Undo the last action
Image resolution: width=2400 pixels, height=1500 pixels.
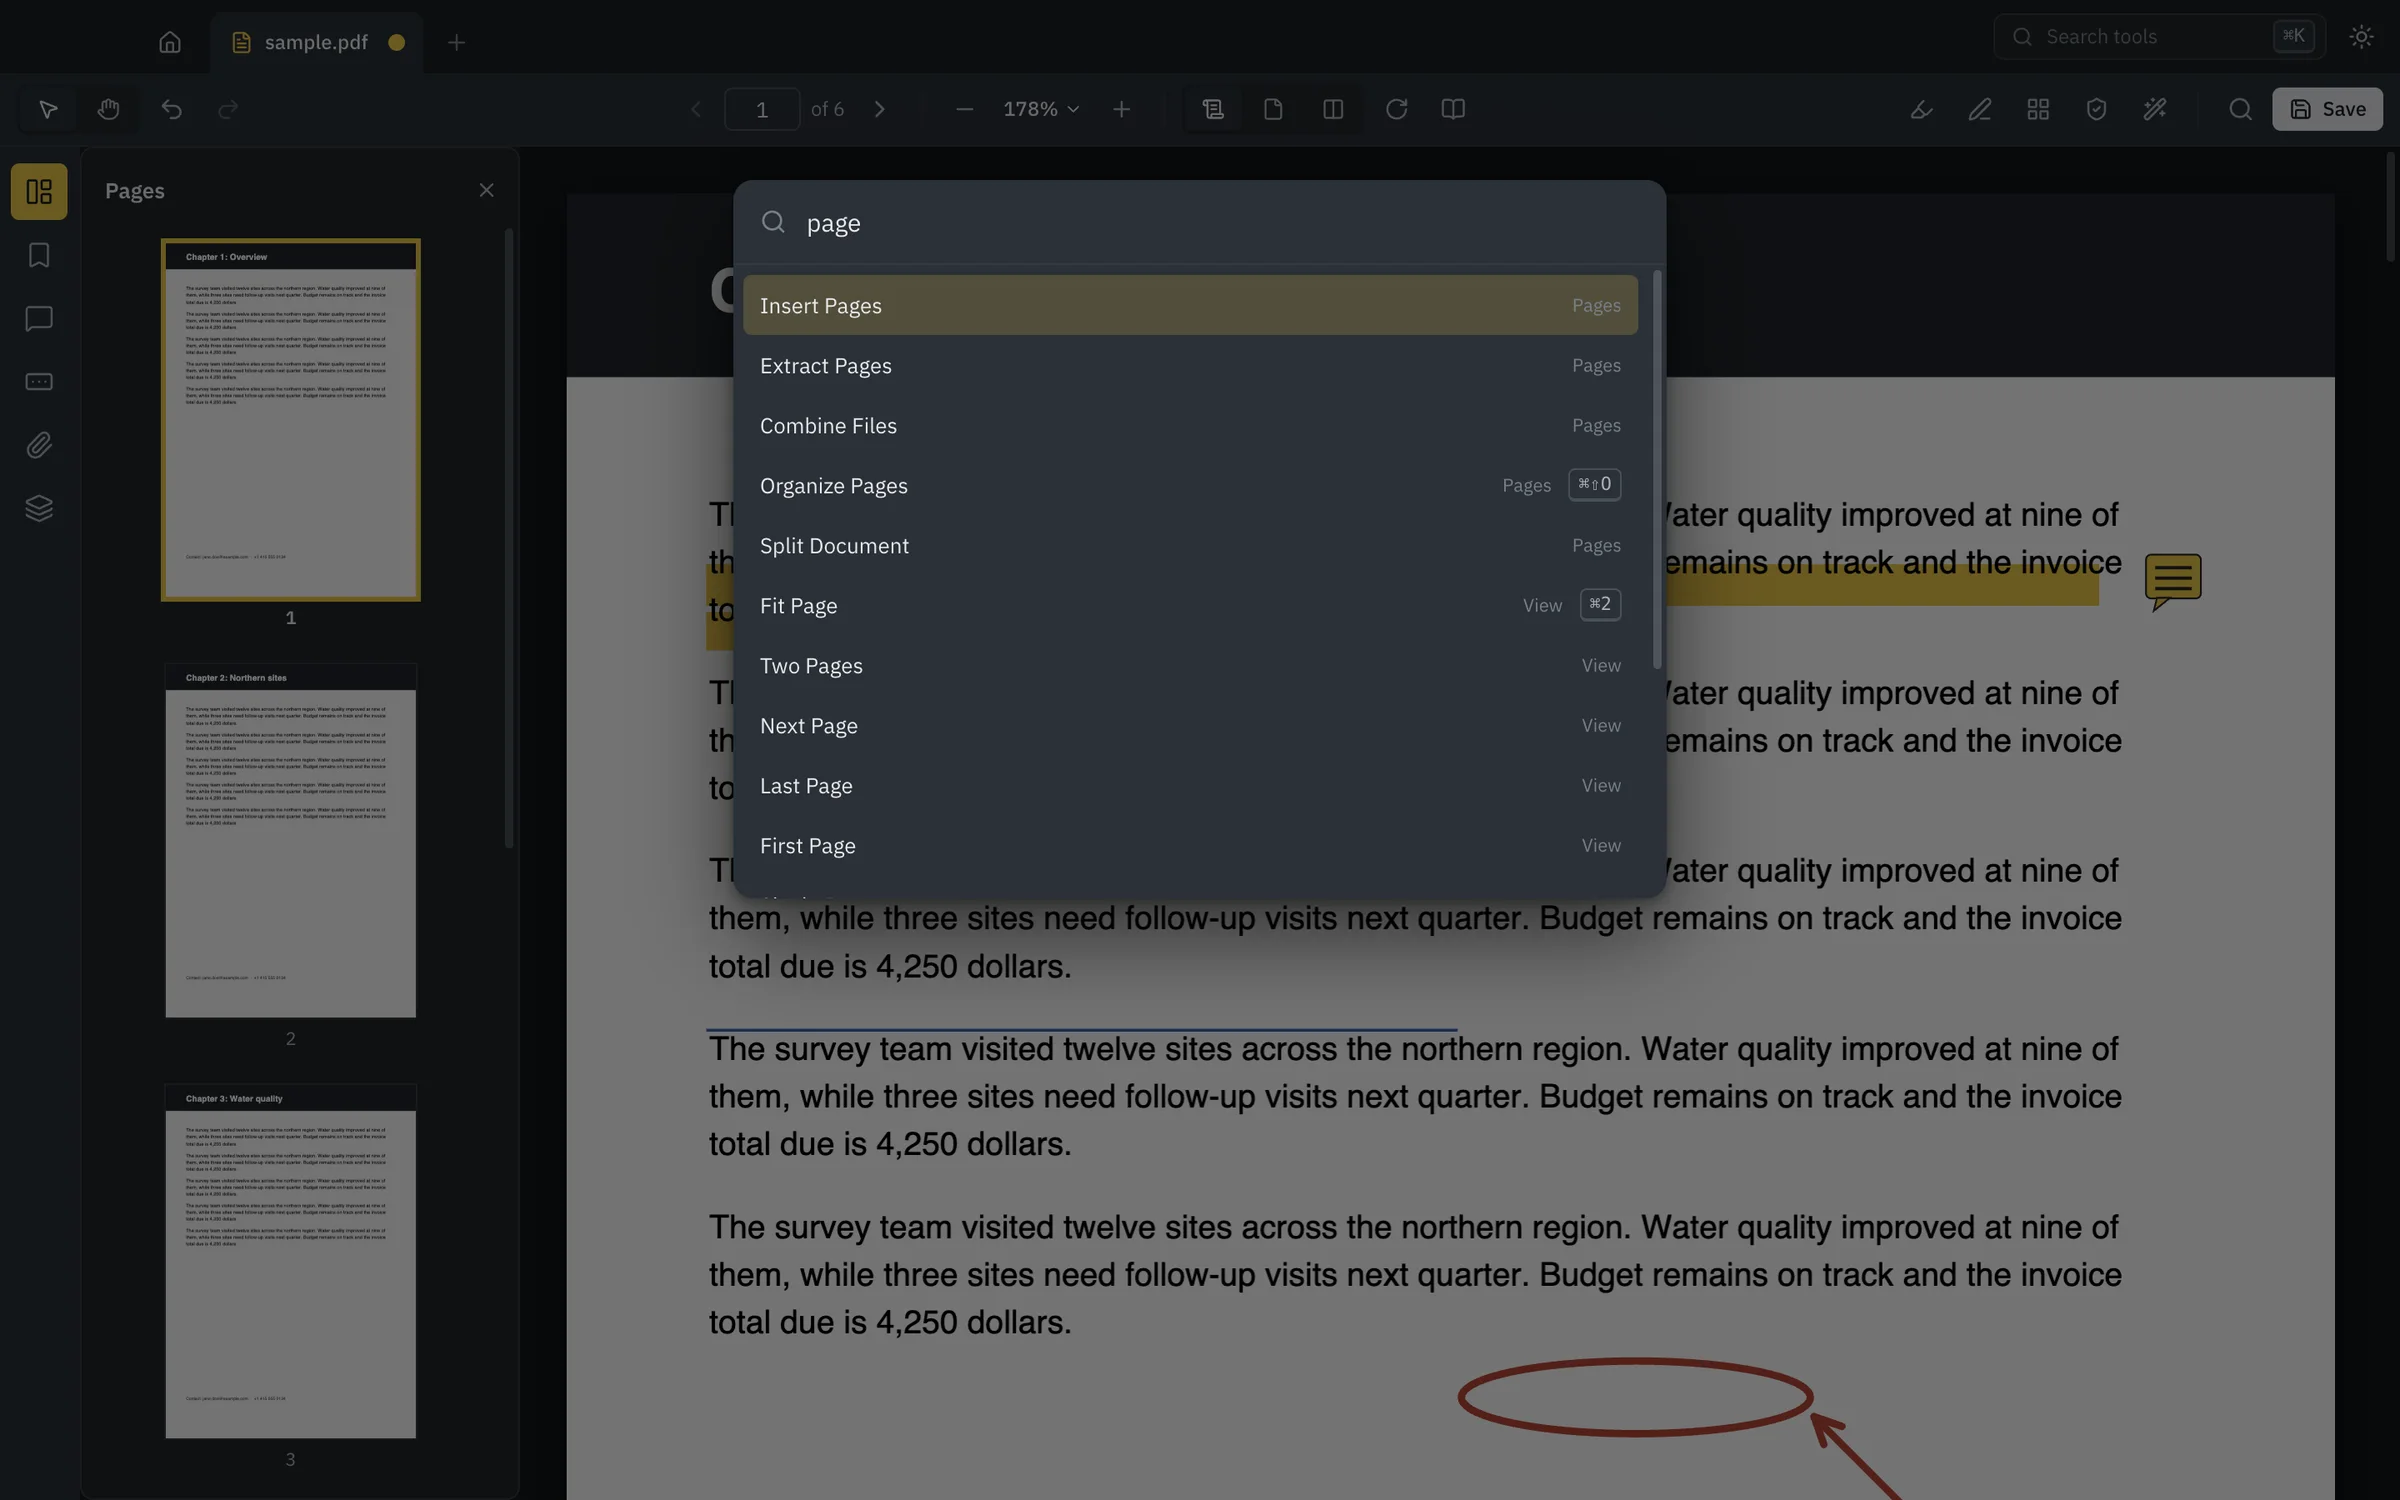point(171,109)
